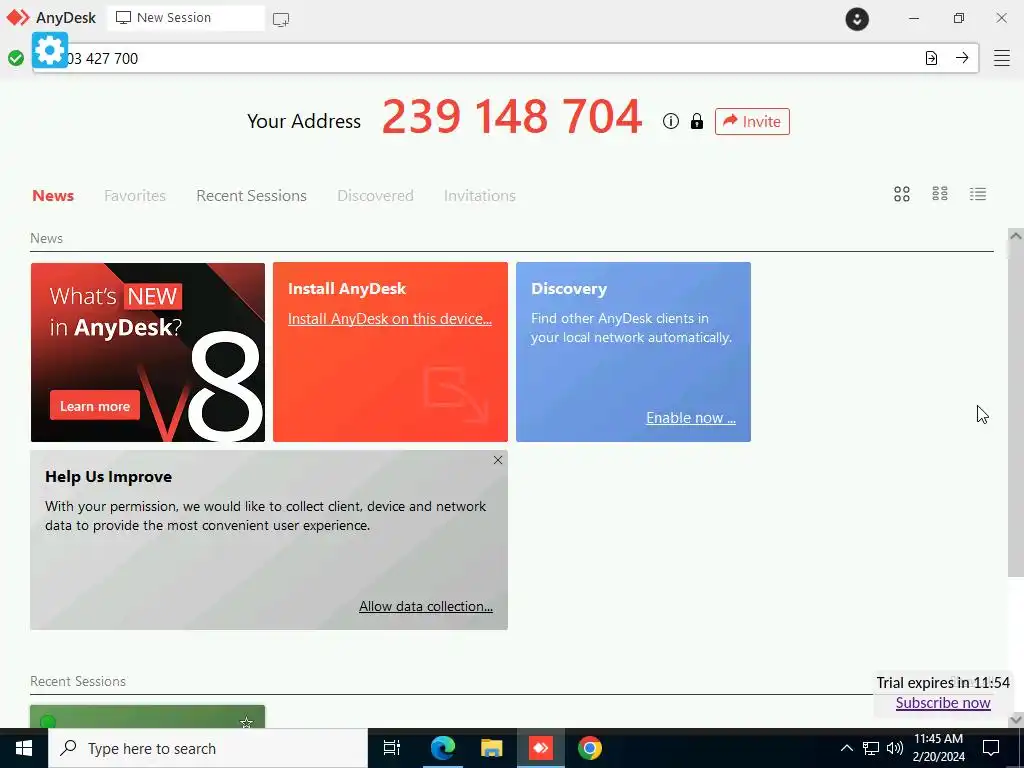Screen dimensions: 1024x768
Task: Click the address number 239 148 704
Action: [512, 117]
